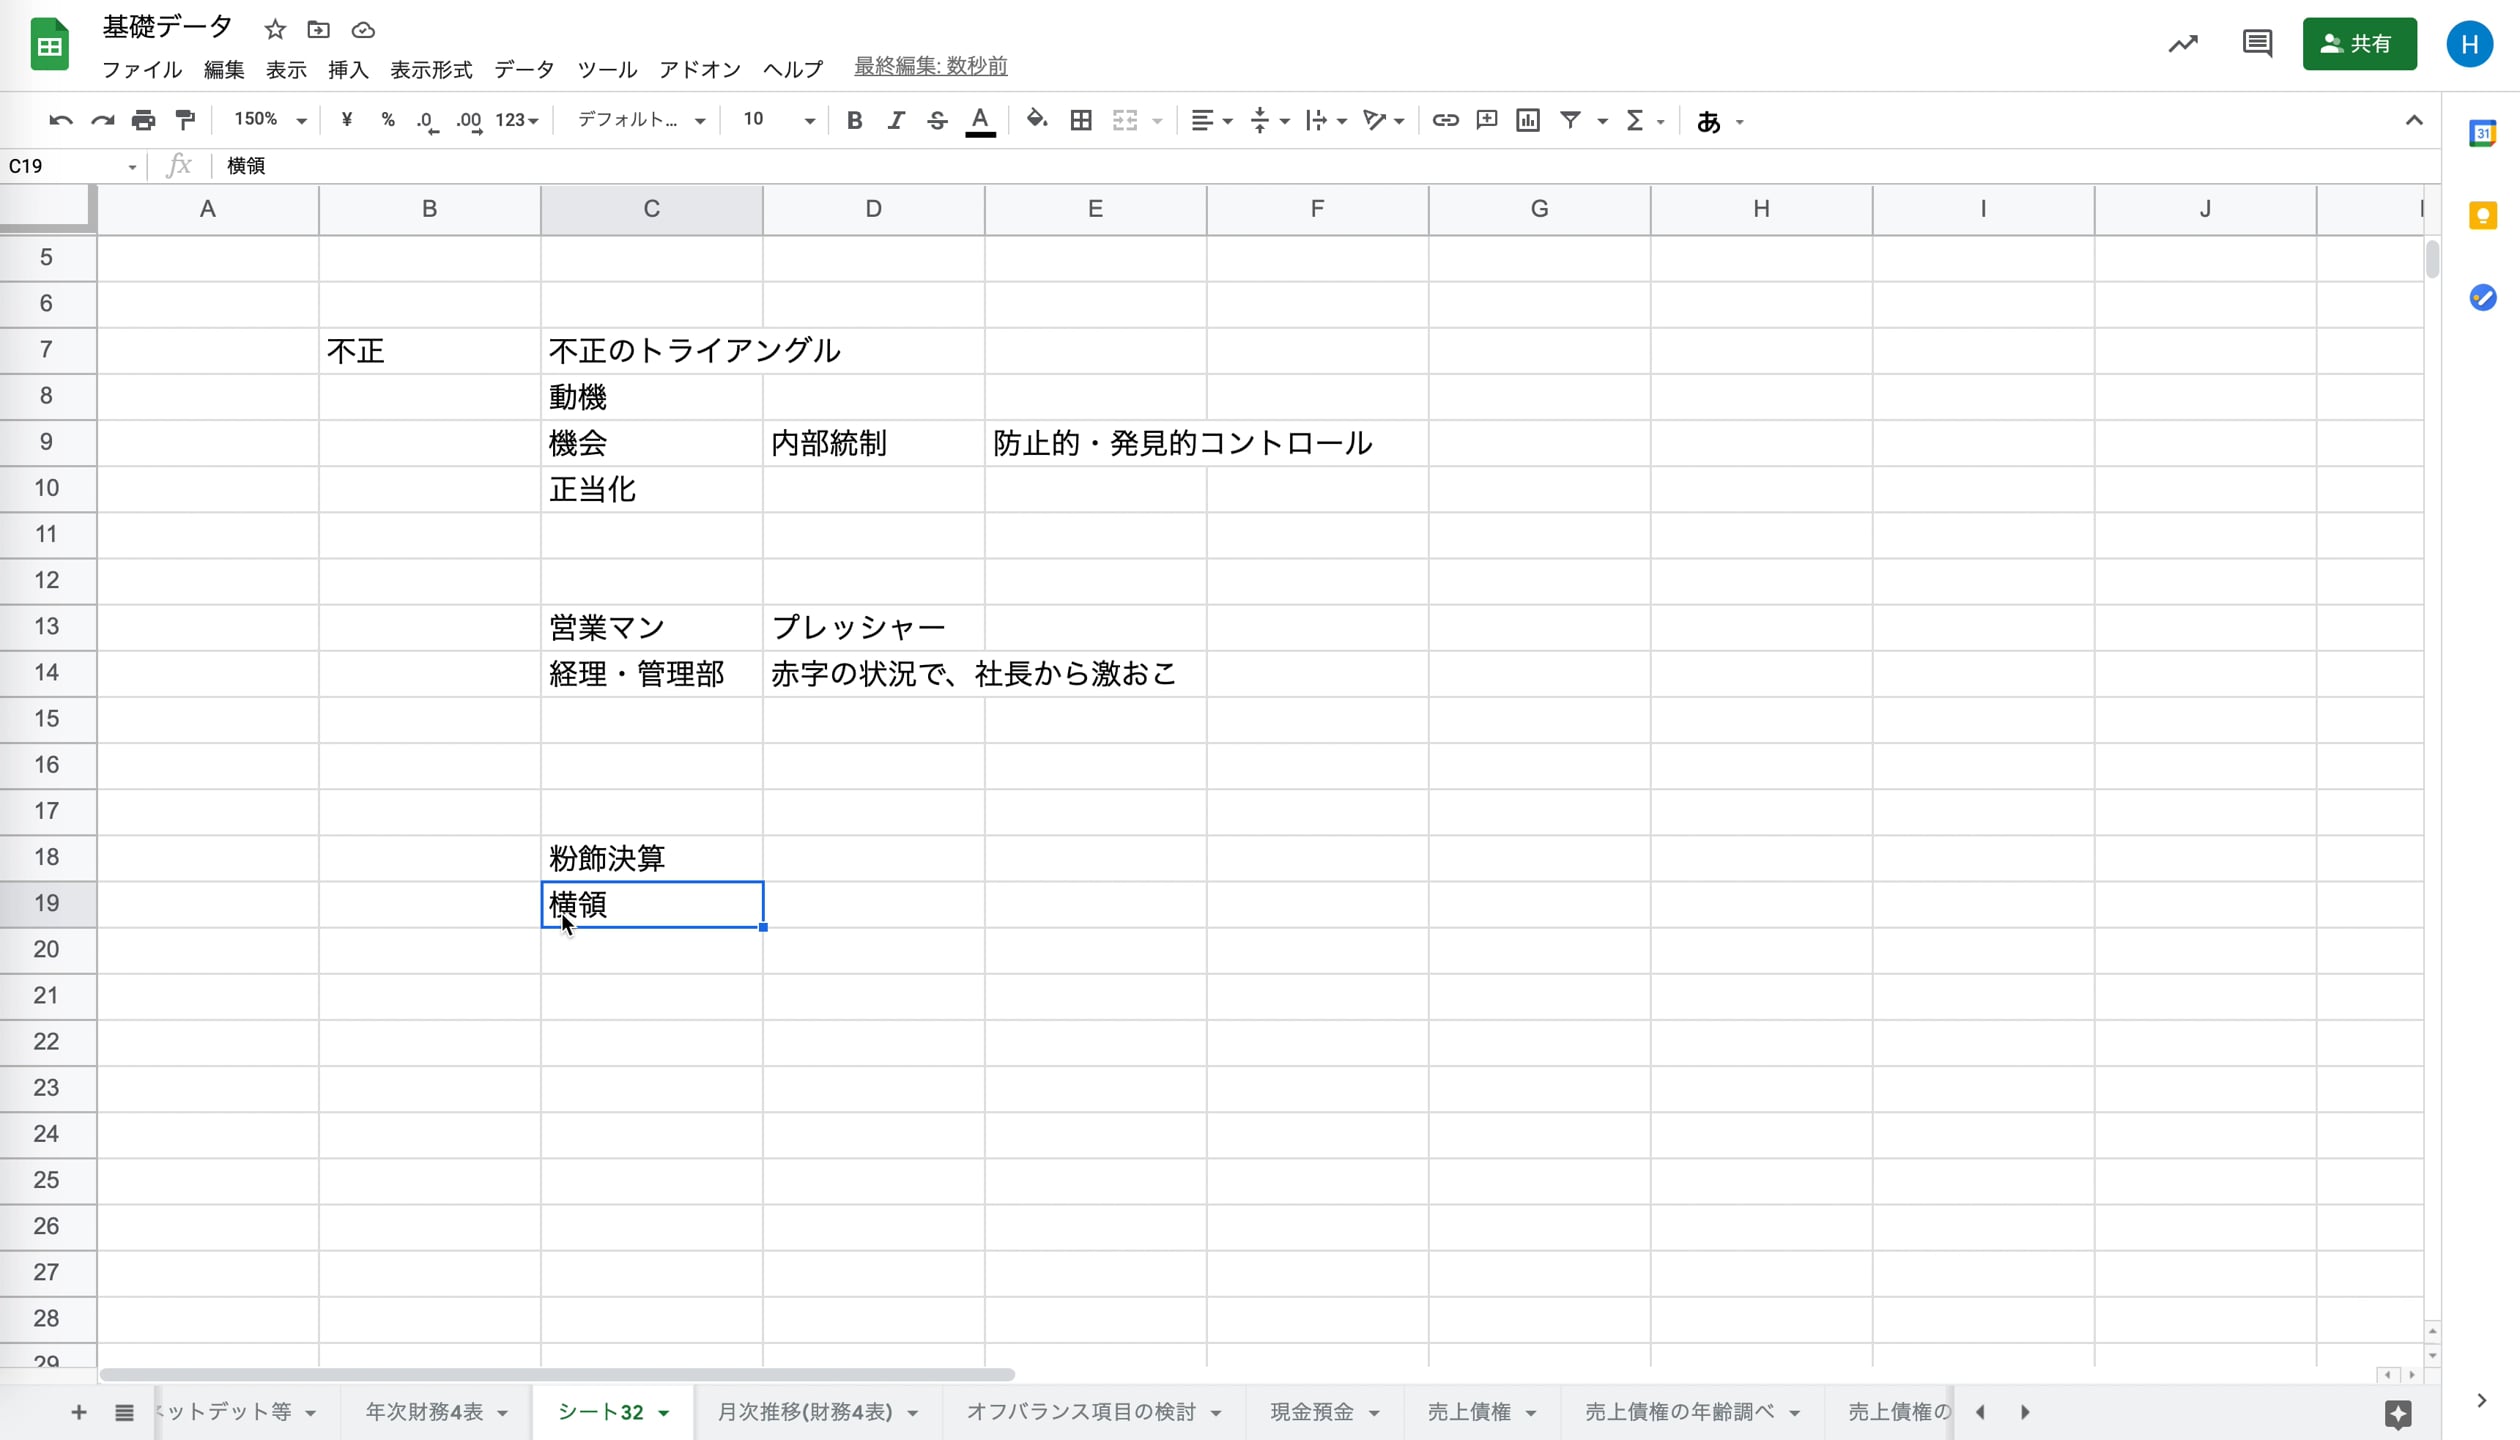Expand the 150% zoom dropdown
The height and width of the screenshot is (1440, 2520).
click(x=270, y=120)
